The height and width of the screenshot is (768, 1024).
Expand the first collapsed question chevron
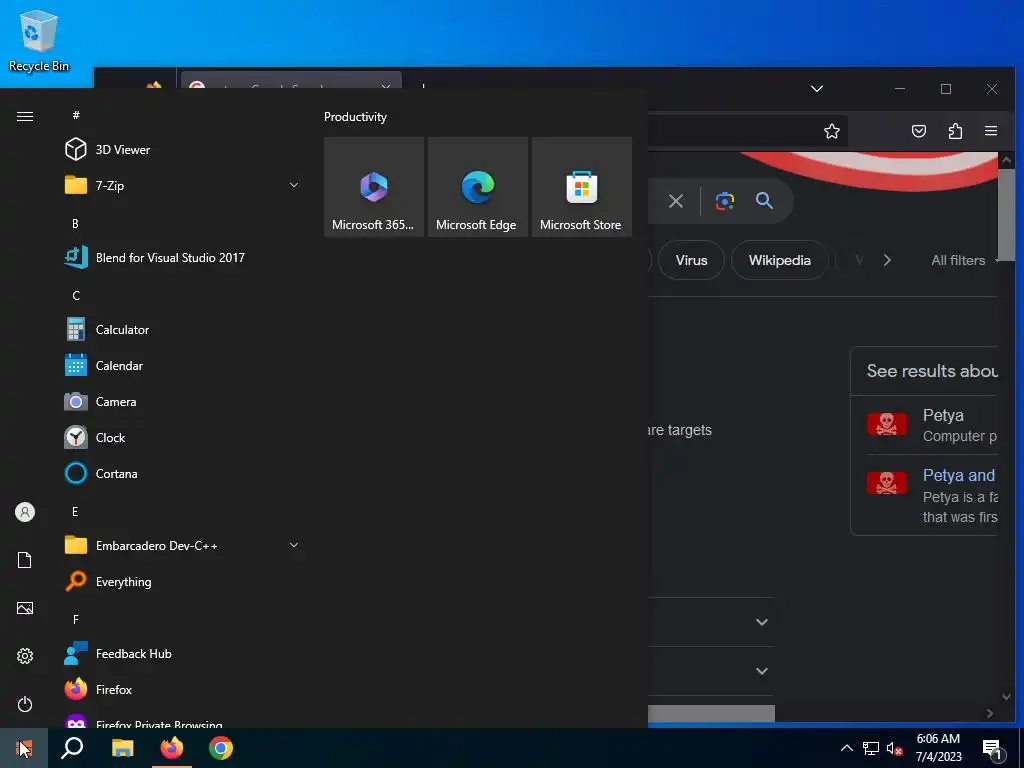[x=761, y=622]
